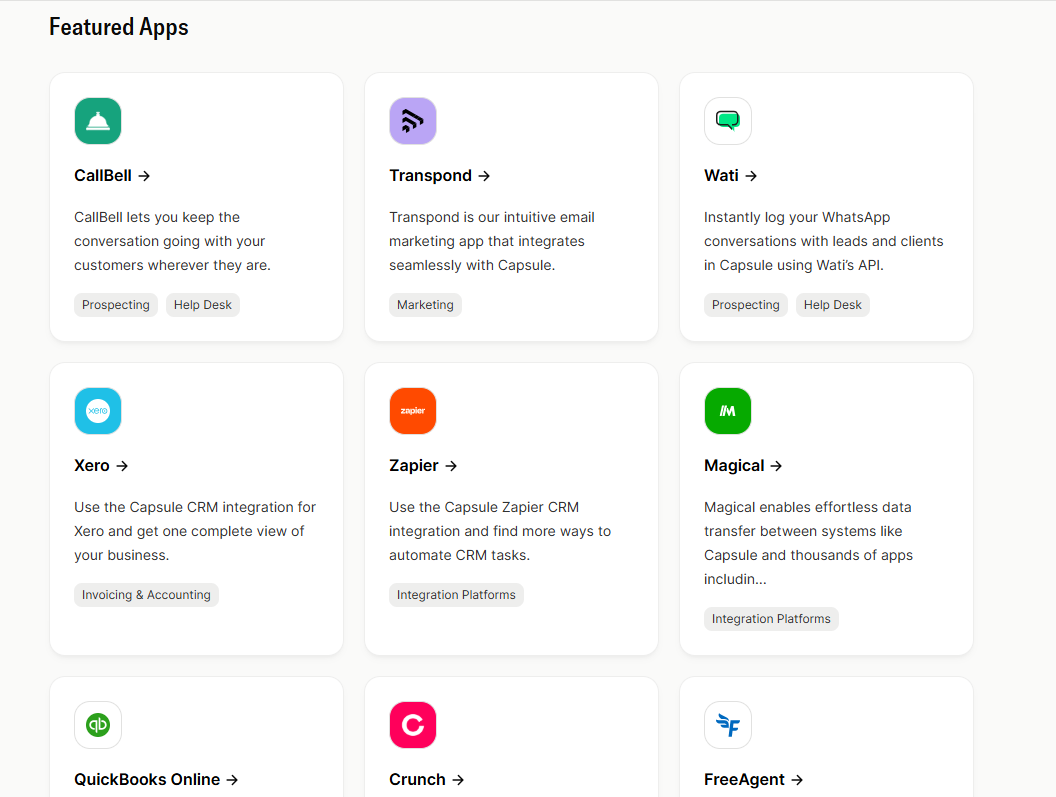Select Help Desk tag on Wati card
Screen dimensions: 1056x797
pyautogui.click(x=832, y=305)
